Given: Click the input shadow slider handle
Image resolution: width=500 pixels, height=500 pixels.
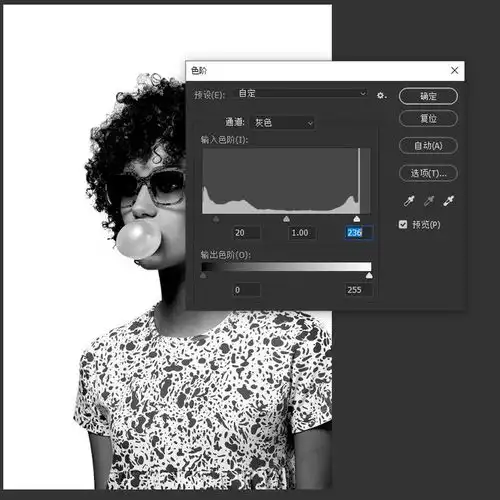Looking at the screenshot, I should (216, 219).
